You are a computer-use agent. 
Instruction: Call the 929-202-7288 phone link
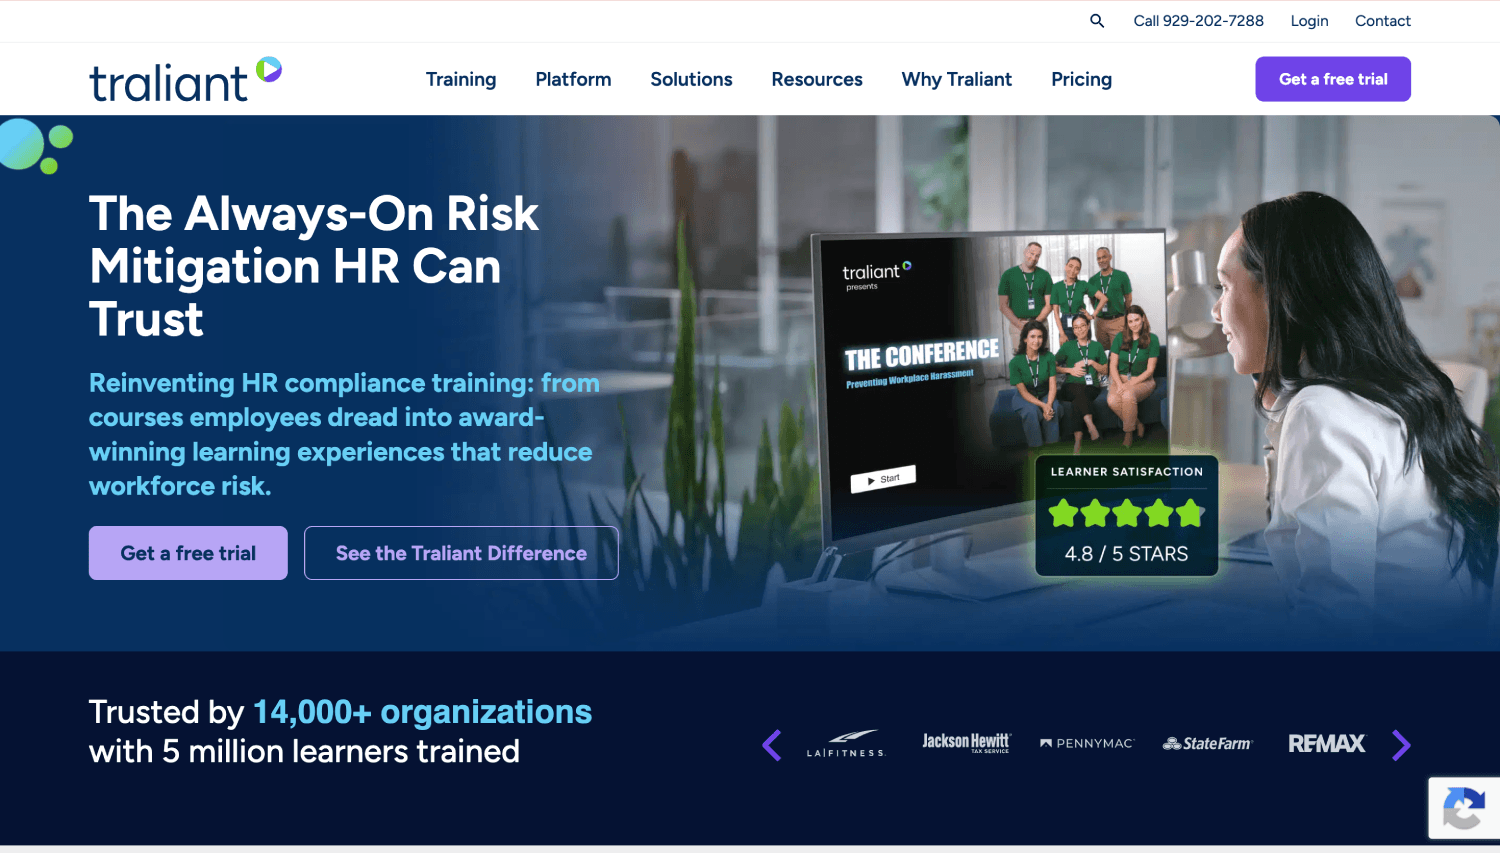coord(1198,21)
